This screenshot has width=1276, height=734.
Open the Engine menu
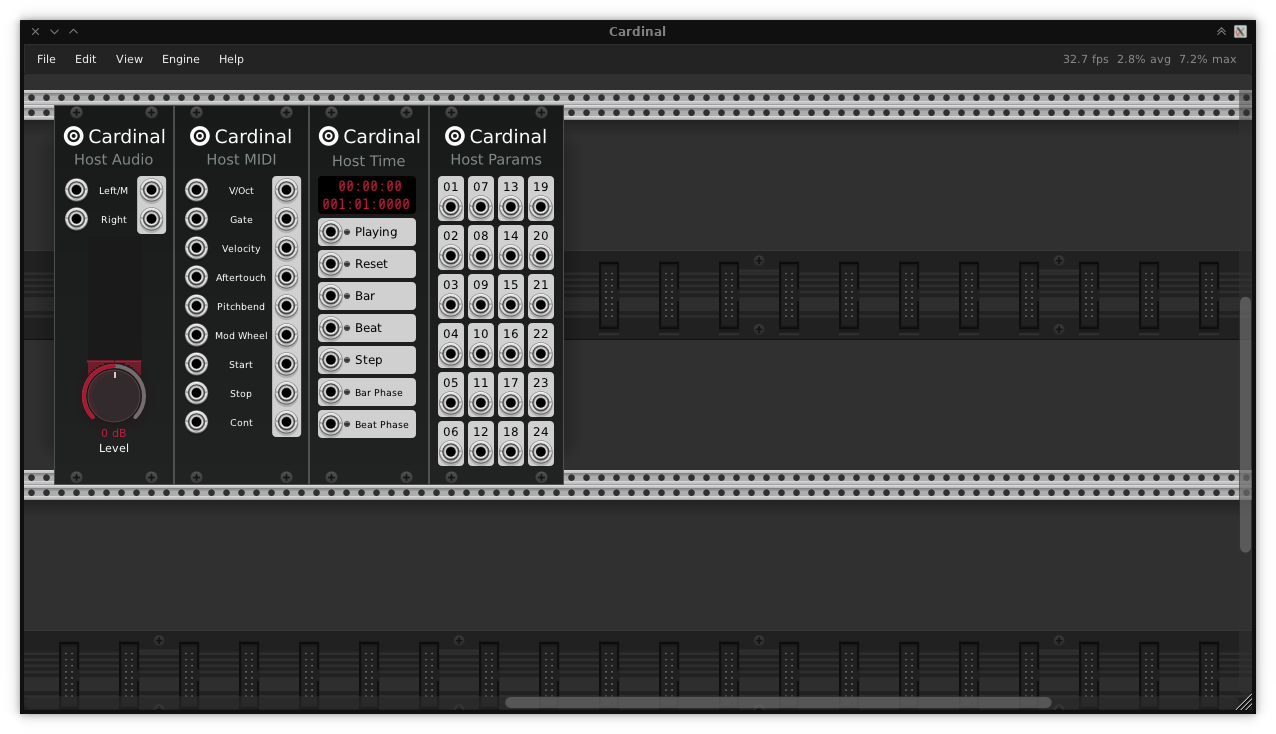[181, 59]
